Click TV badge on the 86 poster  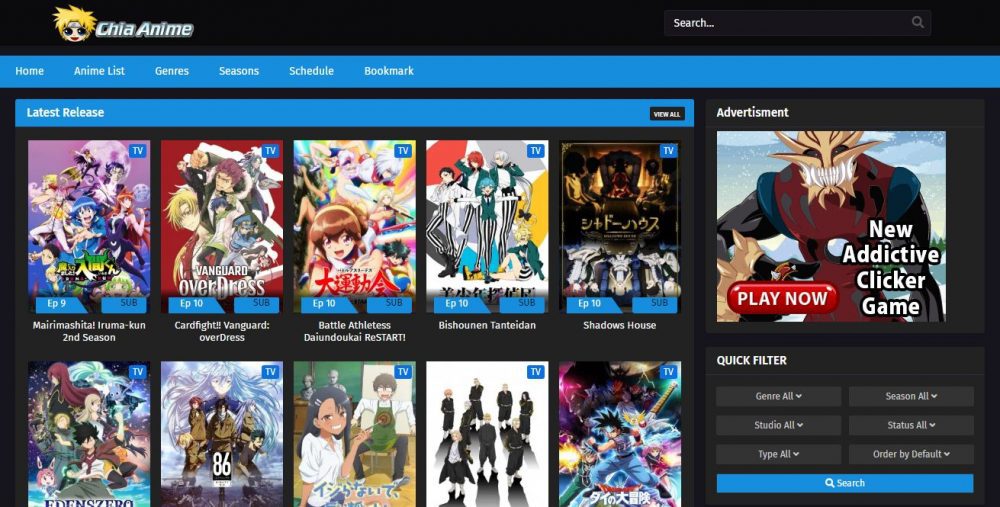[x=270, y=372]
